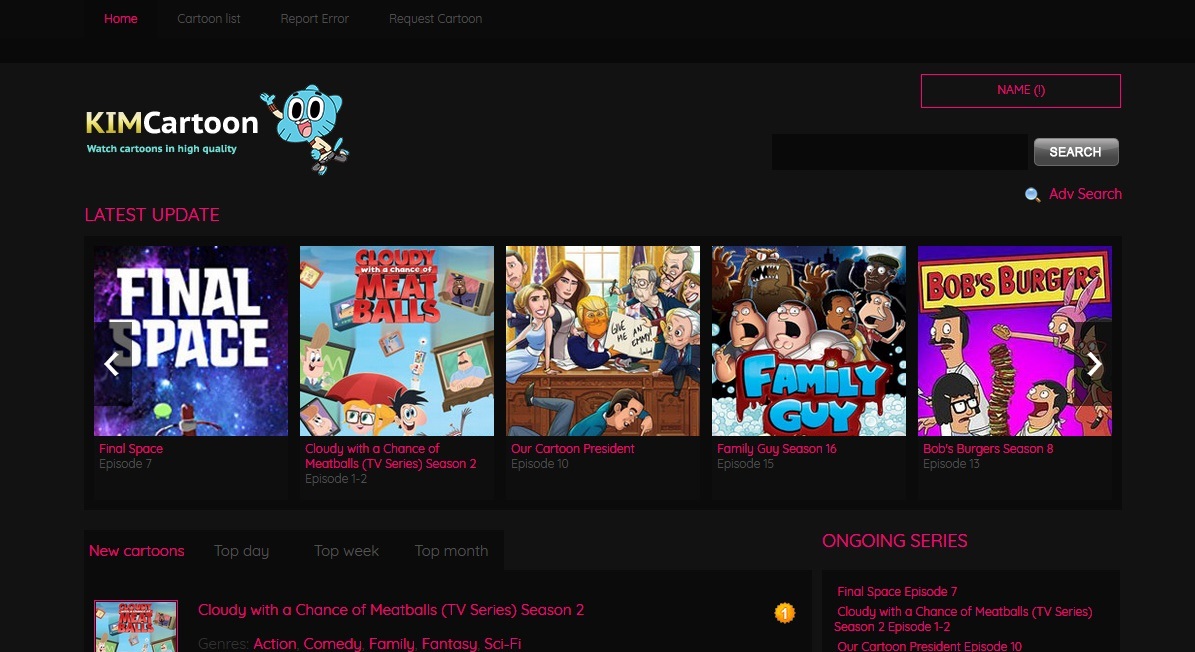Open small Meatballs thumbnail in New cartoons list
Image resolution: width=1195 pixels, height=652 pixels.
[136, 626]
